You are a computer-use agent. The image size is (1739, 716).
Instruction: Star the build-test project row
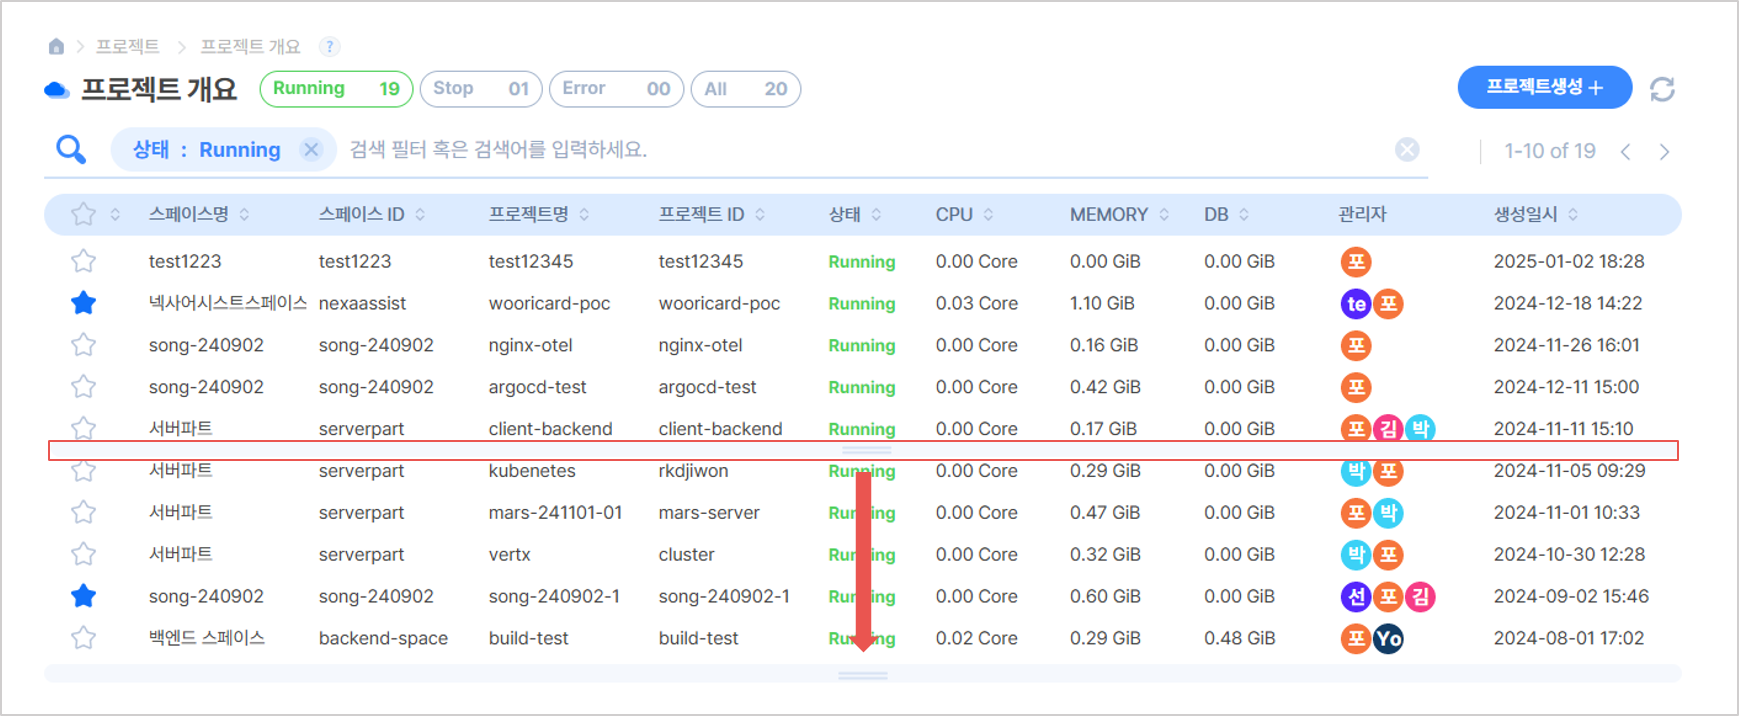tap(83, 638)
